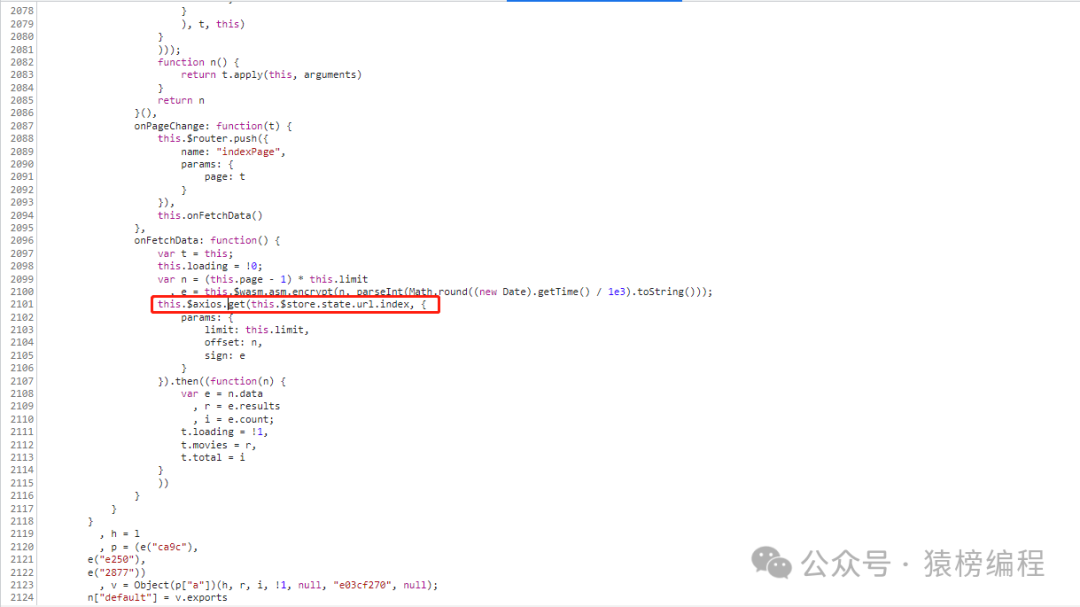This screenshot has width=1080, height=607.
Task: Click 'page: t' inside the params object
Action: pos(225,177)
